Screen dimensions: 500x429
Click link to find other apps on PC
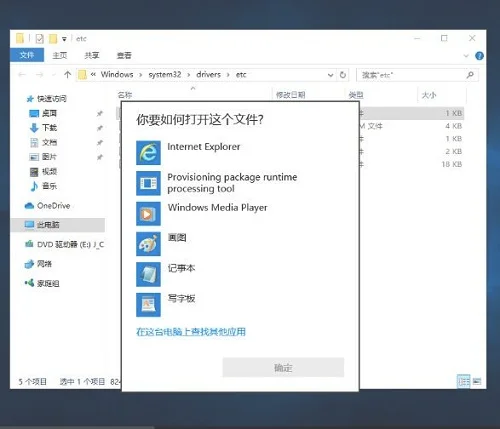click(x=191, y=332)
